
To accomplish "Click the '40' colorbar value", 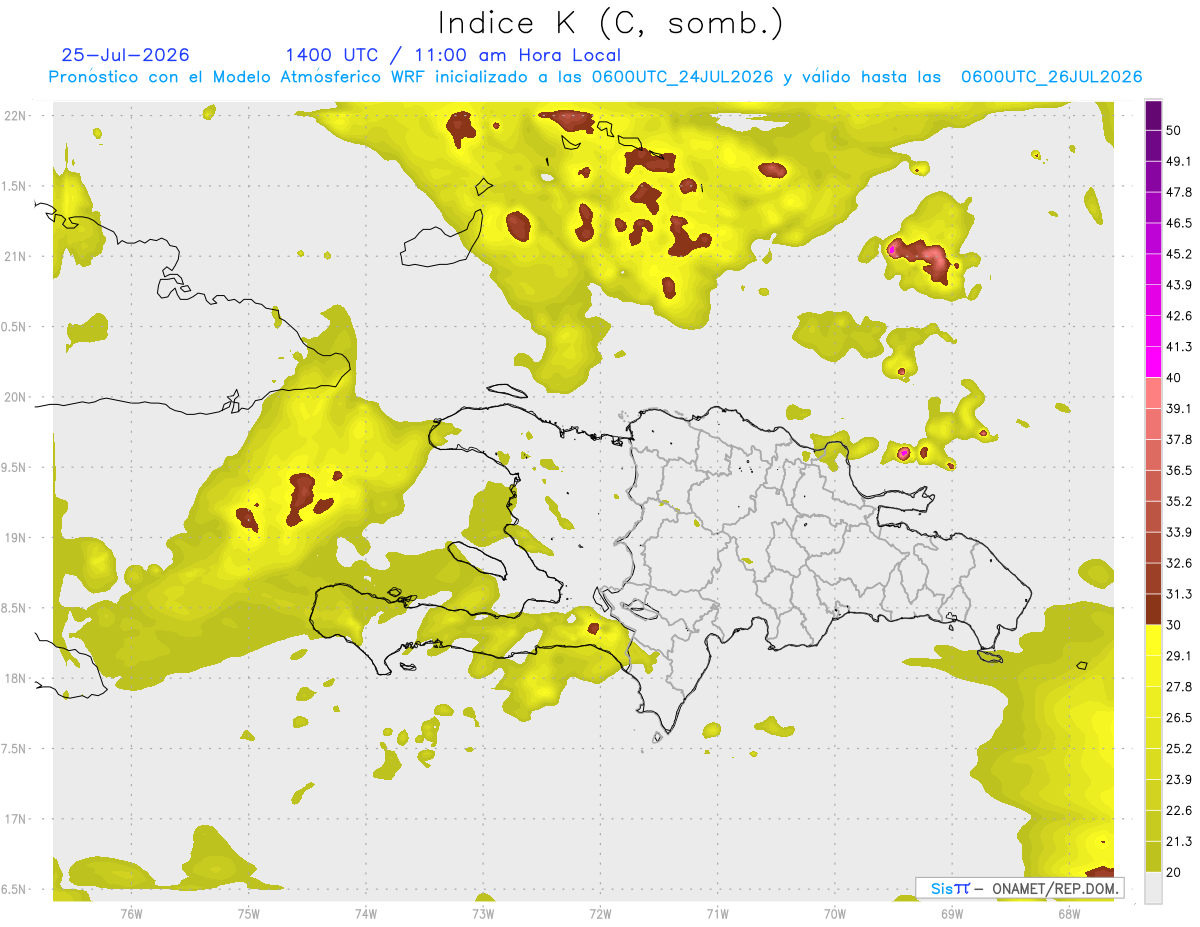I will pyautogui.click(x=1175, y=378).
